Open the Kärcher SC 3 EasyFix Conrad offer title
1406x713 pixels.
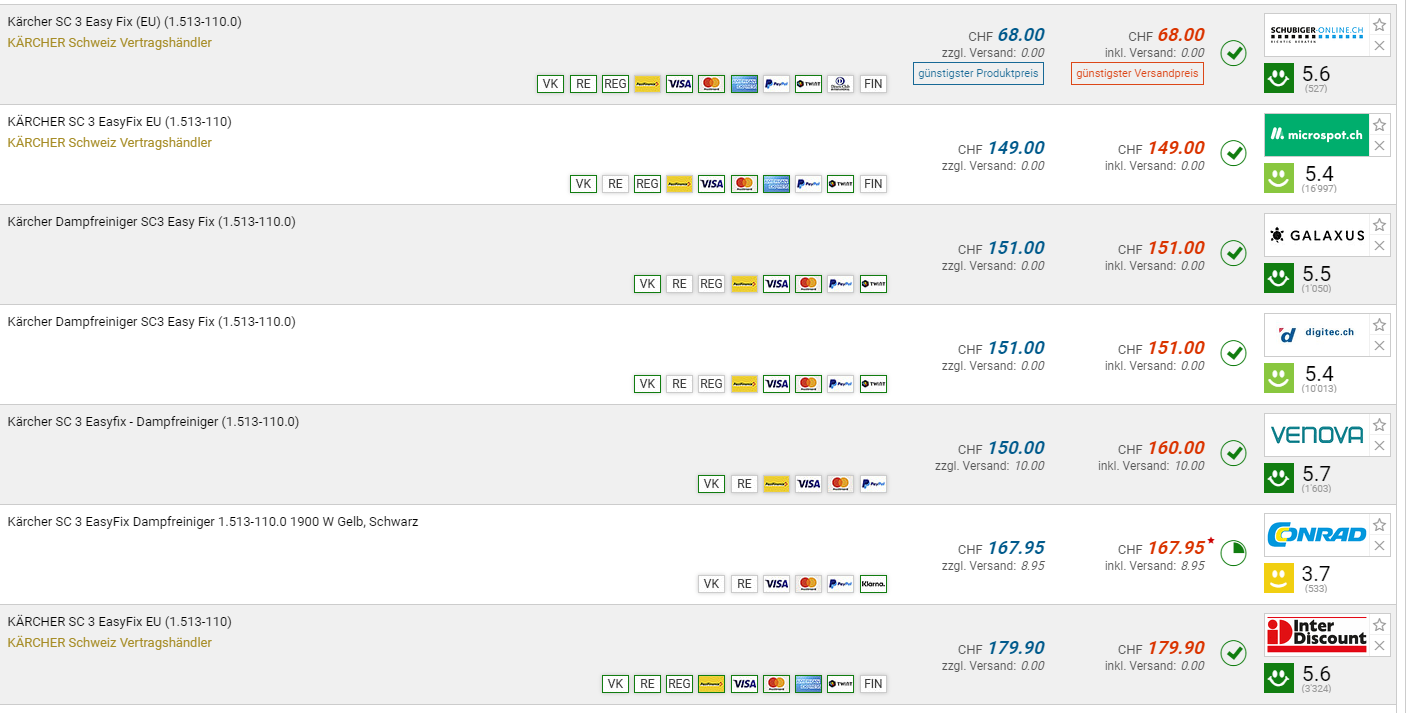point(212,521)
